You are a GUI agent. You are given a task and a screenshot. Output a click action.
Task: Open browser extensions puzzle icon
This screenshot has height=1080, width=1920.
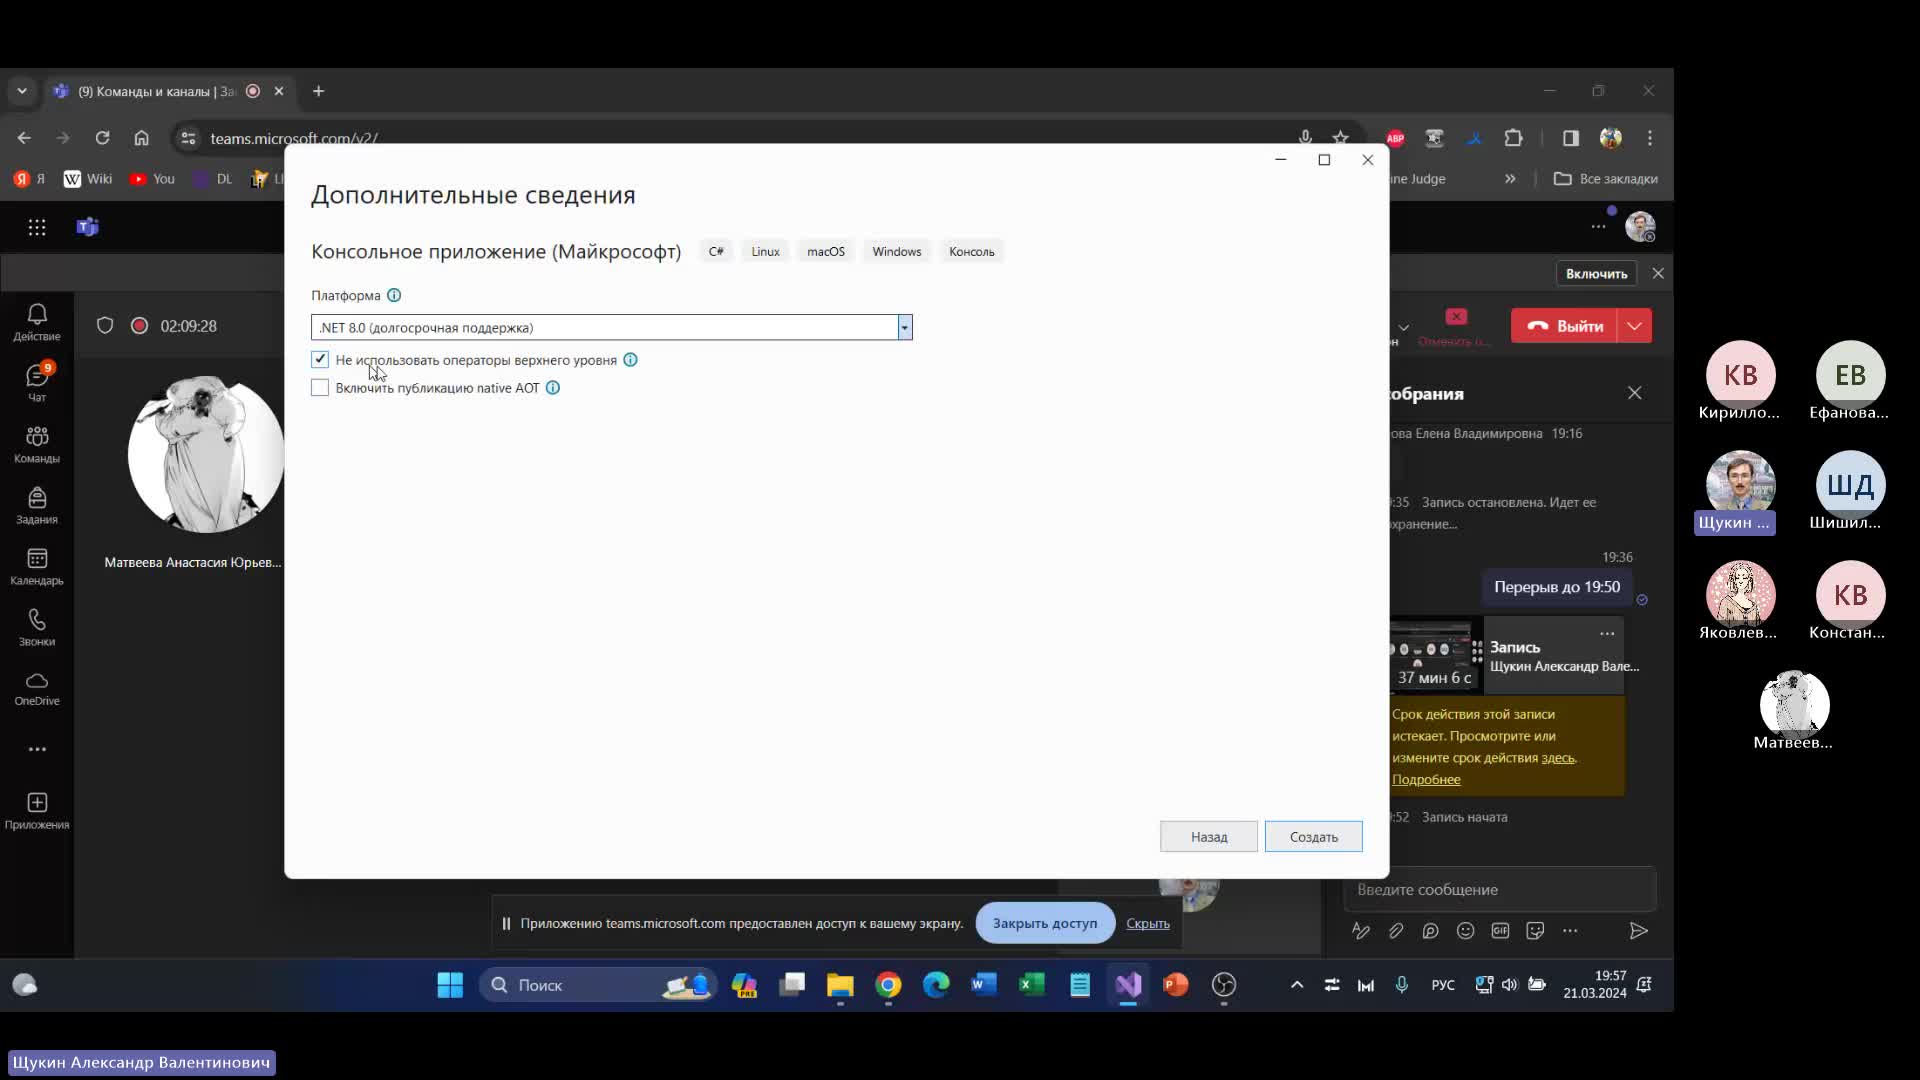[1513, 138]
